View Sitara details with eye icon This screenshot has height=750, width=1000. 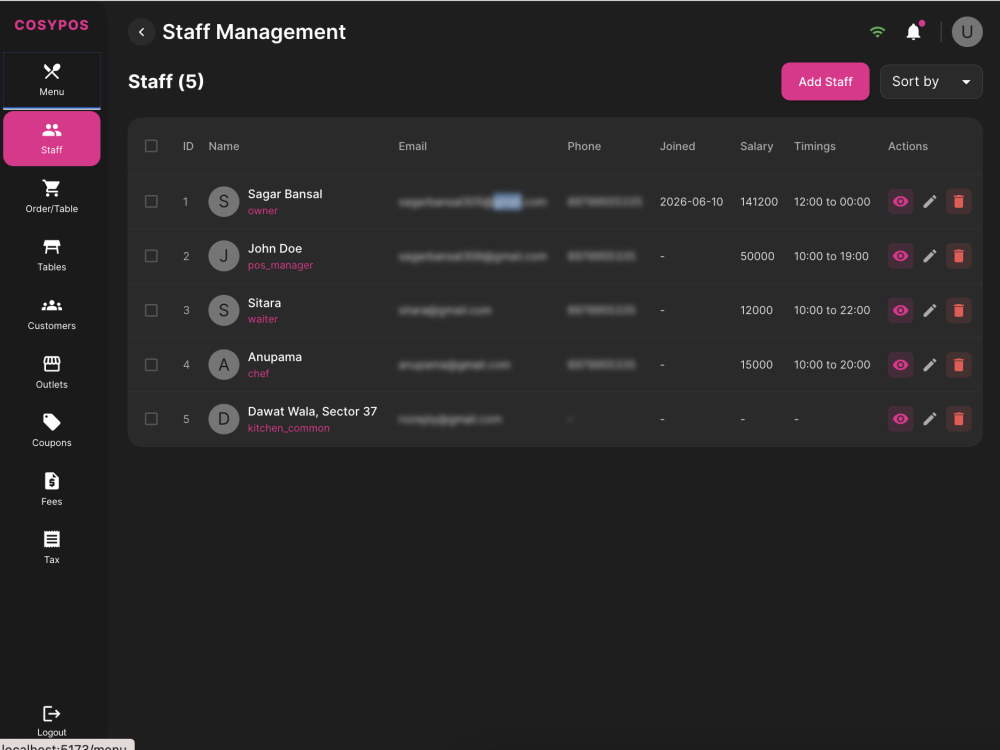coord(901,310)
